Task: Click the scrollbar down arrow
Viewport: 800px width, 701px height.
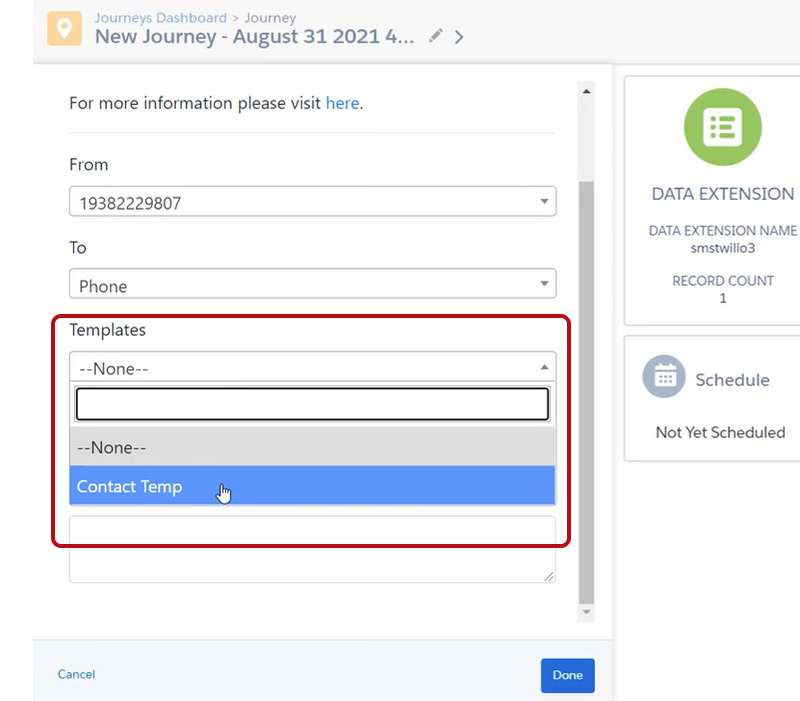Action: [586, 612]
